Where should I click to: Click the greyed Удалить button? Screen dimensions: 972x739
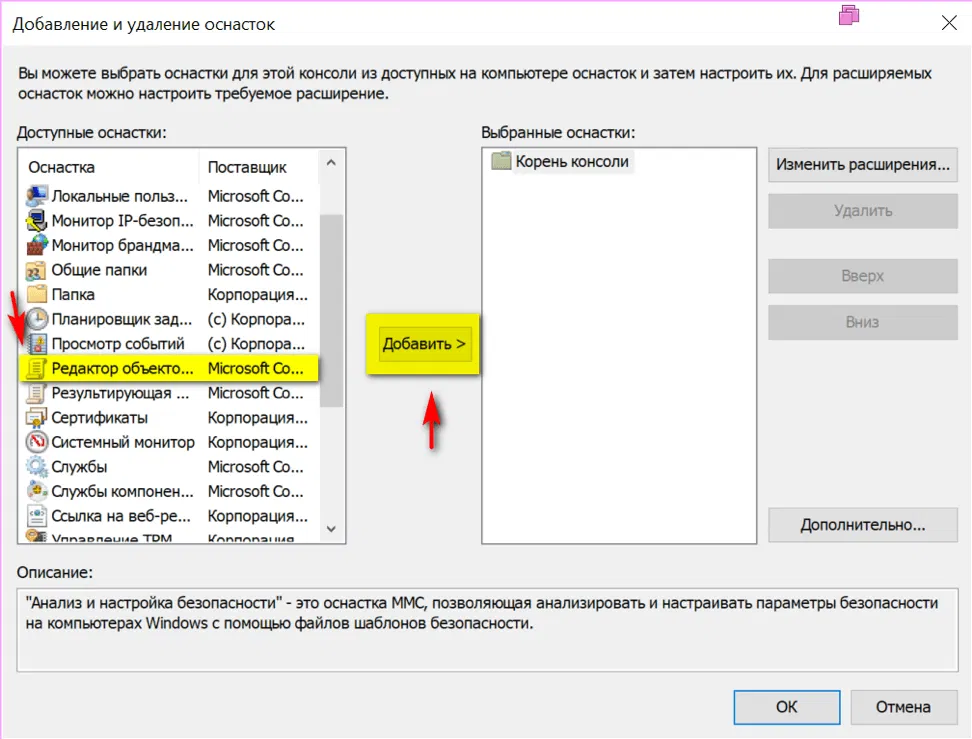click(x=863, y=211)
